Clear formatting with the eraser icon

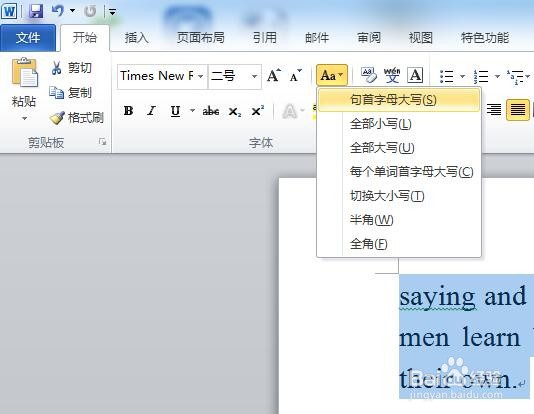tap(368, 75)
